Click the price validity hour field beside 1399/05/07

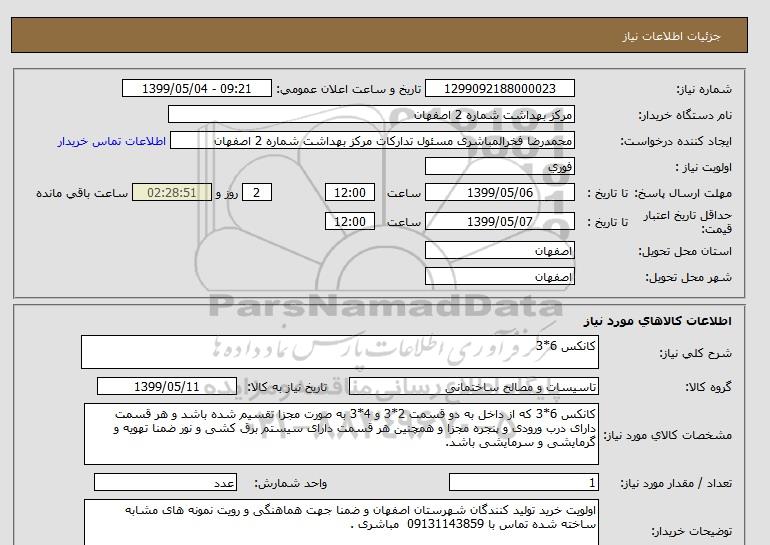click(x=350, y=221)
